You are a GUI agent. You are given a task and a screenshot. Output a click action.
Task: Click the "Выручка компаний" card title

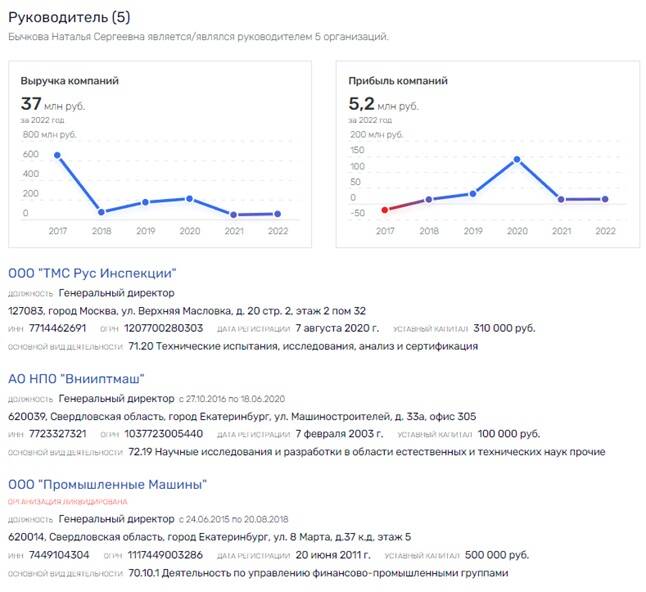(x=71, y=80)
